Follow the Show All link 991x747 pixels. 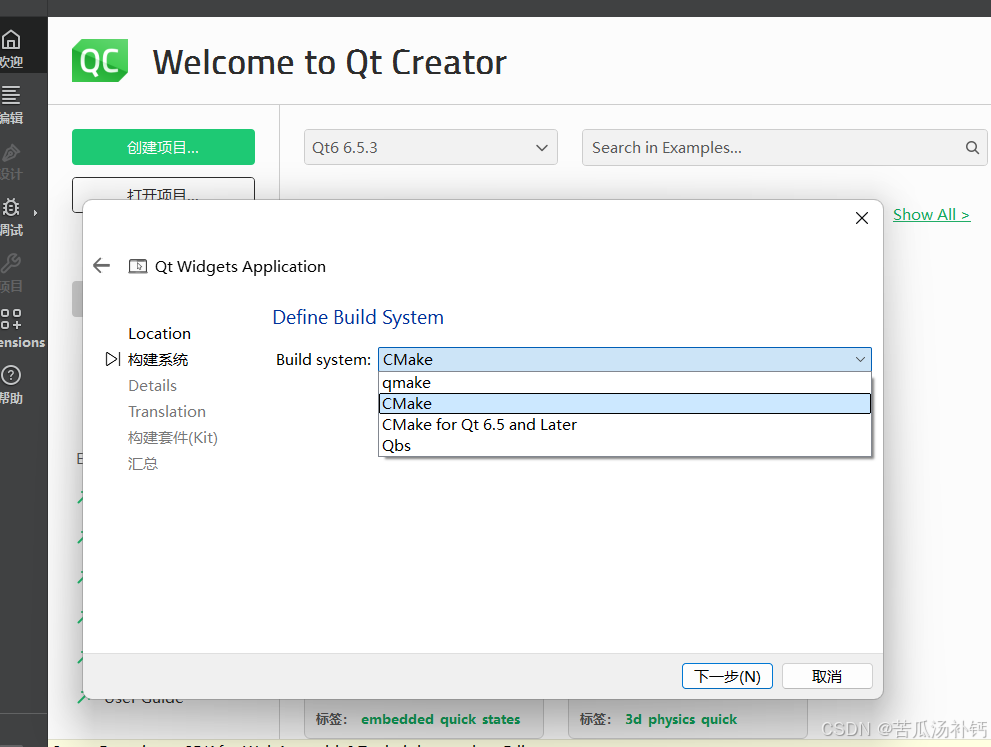coord(931,215)
